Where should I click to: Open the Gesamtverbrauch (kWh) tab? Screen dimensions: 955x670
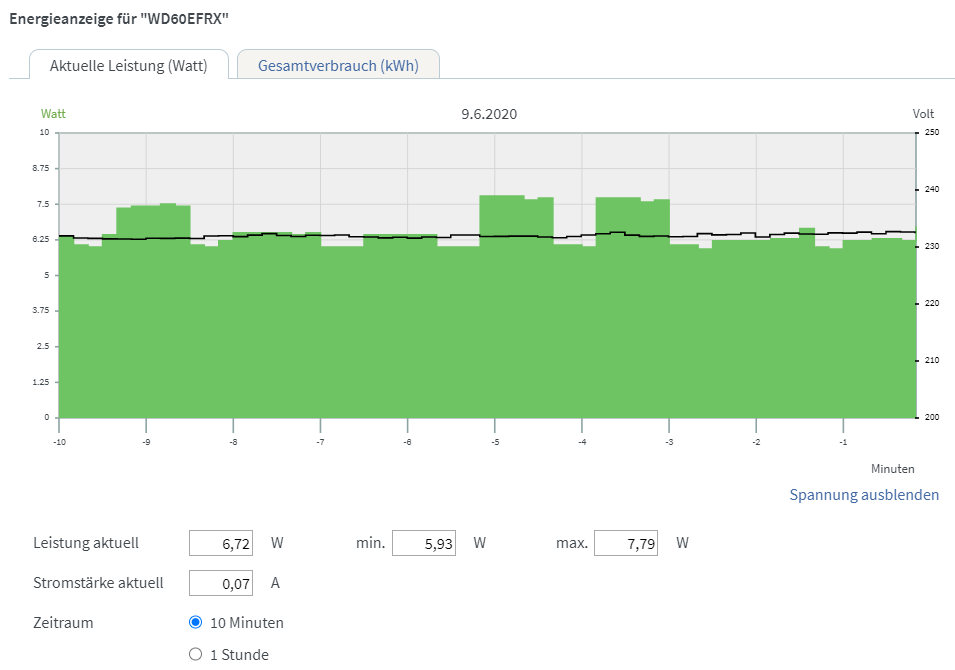click(x=338, y=65)
